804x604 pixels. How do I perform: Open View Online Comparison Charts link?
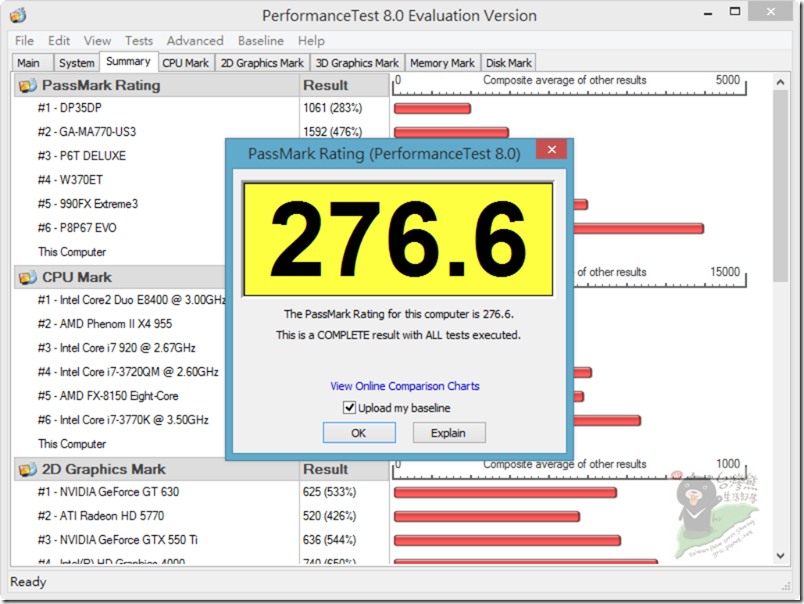pyautogui.click(x=405, y=386)
